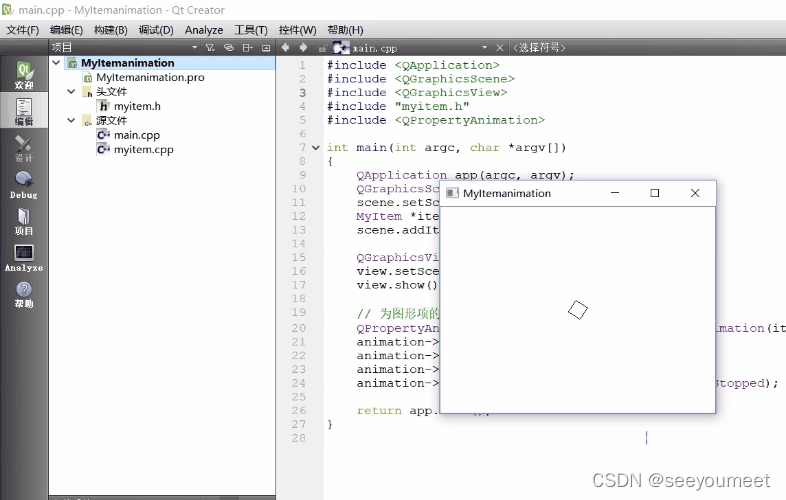The width and height of the screenshot is (786, 500).
Task: Collapse the sources (源文件) folder
Action: click(x=71, y=120)
